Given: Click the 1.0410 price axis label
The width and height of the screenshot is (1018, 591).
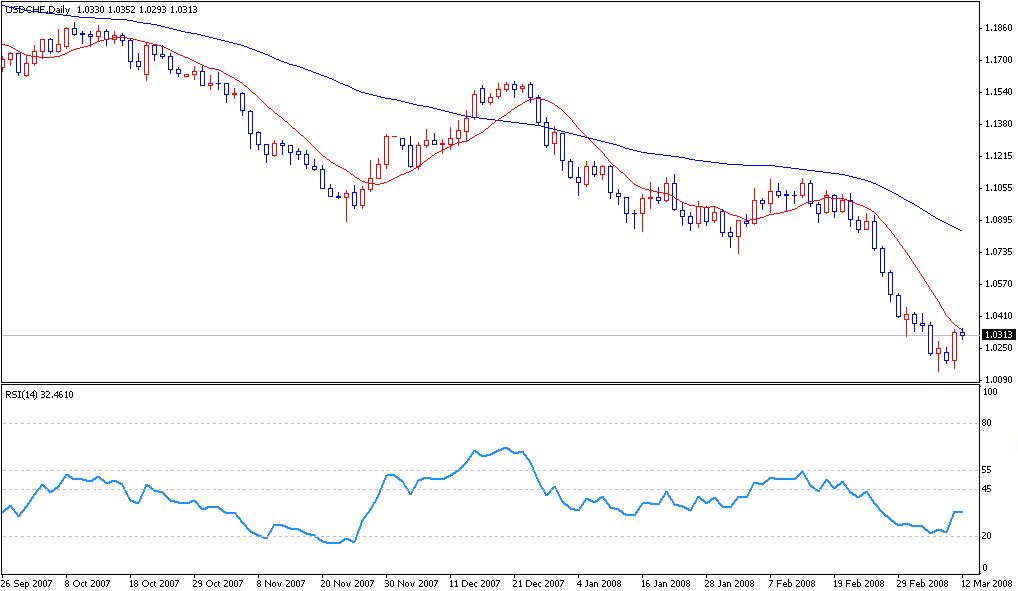Looking at the screenshot, I should click(x=999, y=316).
